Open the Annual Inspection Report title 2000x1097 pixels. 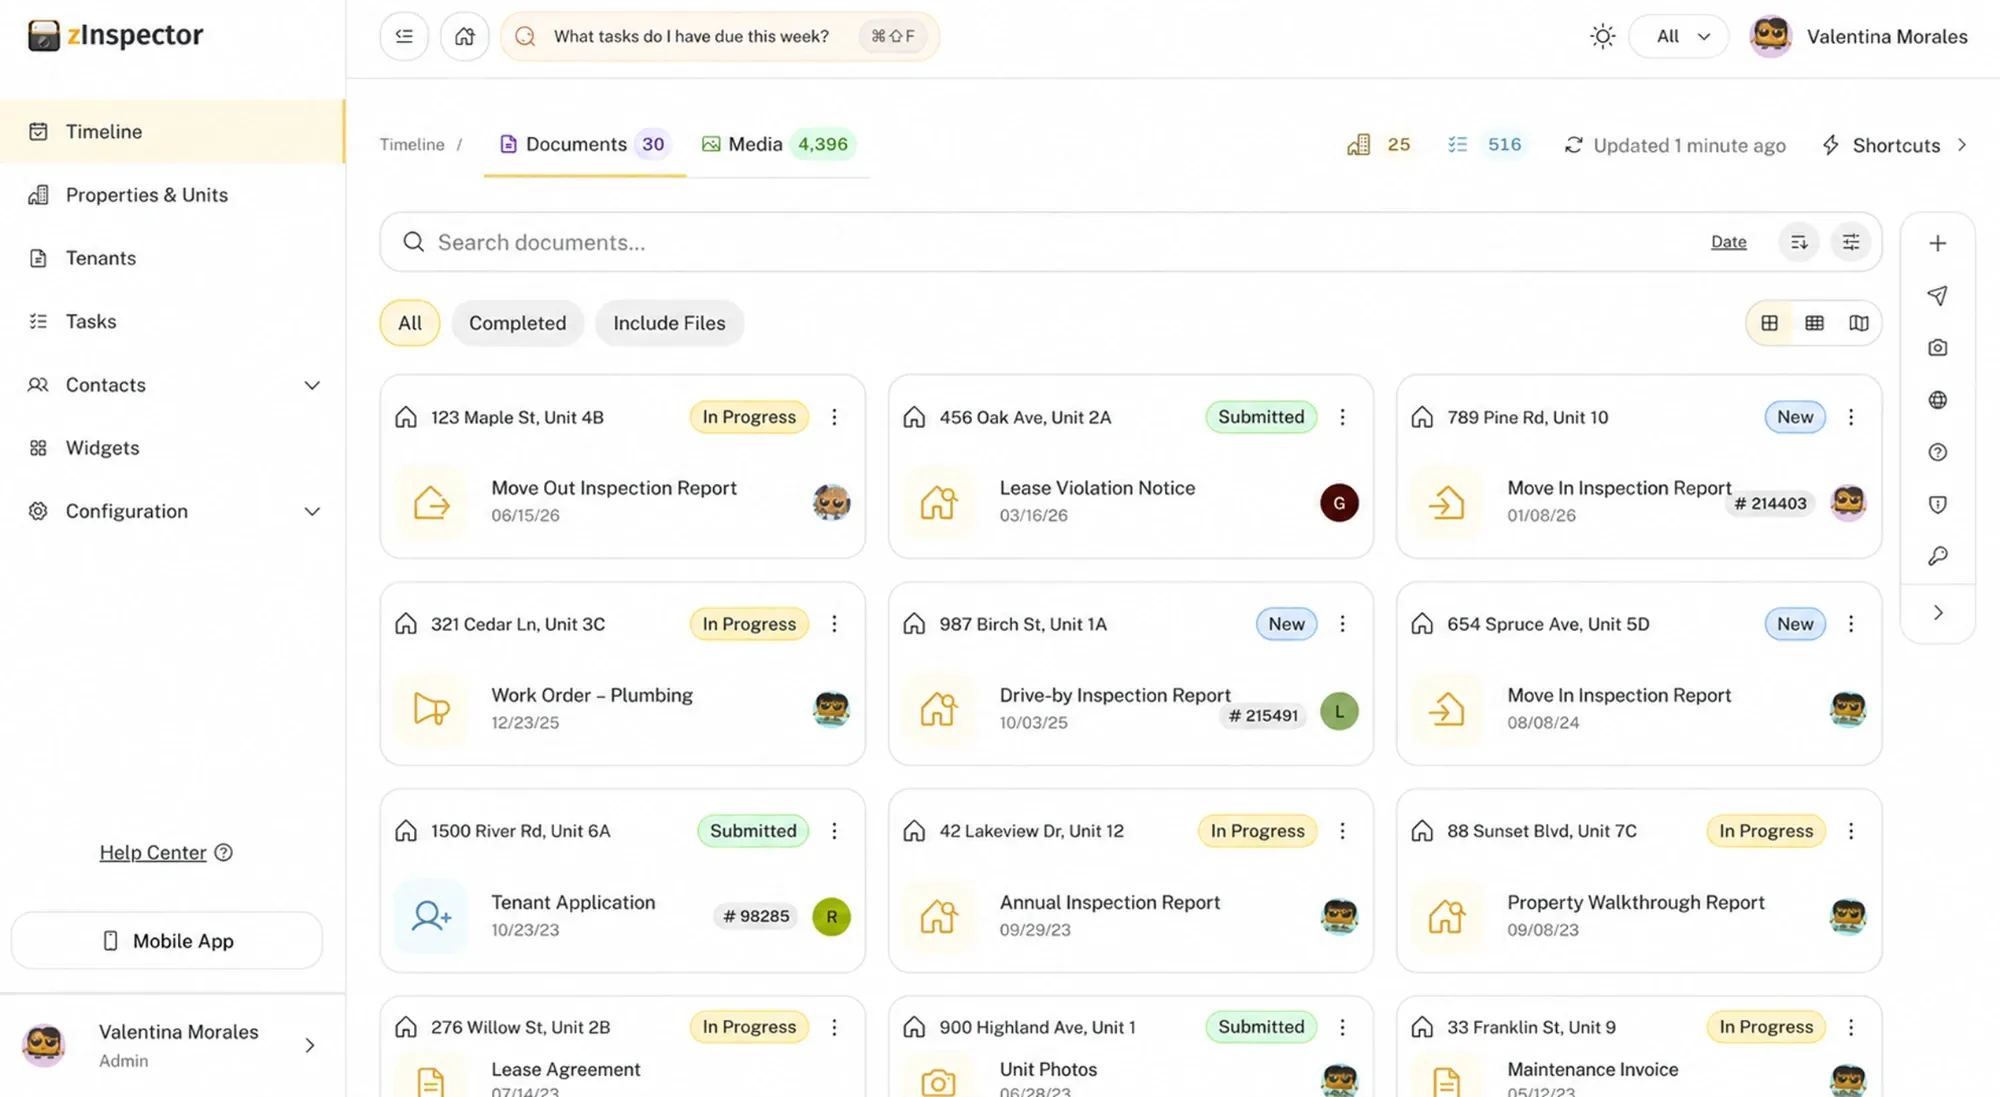[x=1109, y=902]
